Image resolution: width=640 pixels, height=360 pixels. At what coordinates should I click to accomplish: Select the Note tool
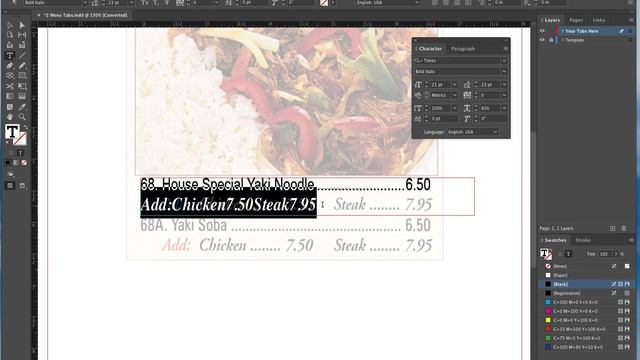coord(10,107)
